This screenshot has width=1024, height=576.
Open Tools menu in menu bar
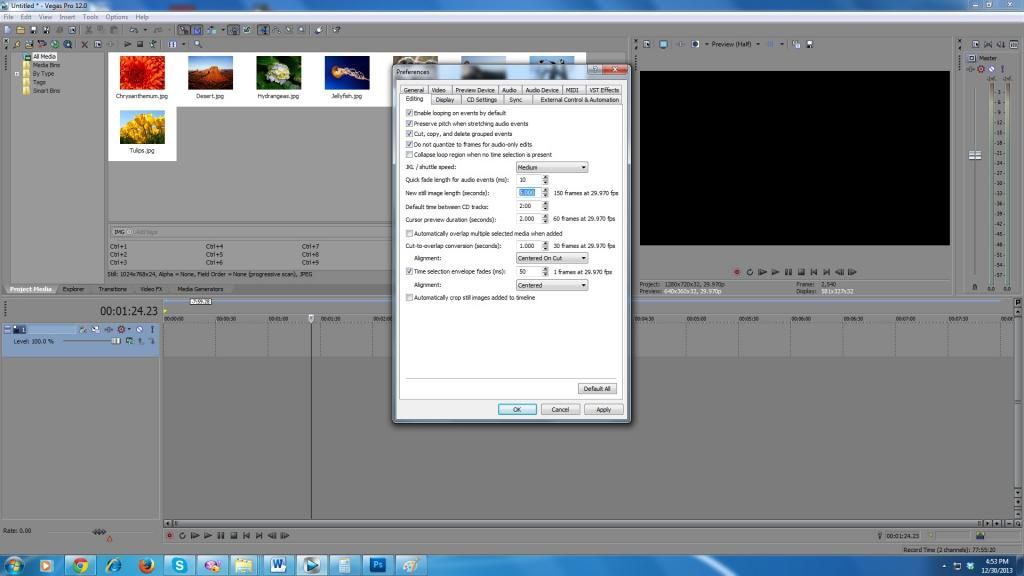point(90,17)
